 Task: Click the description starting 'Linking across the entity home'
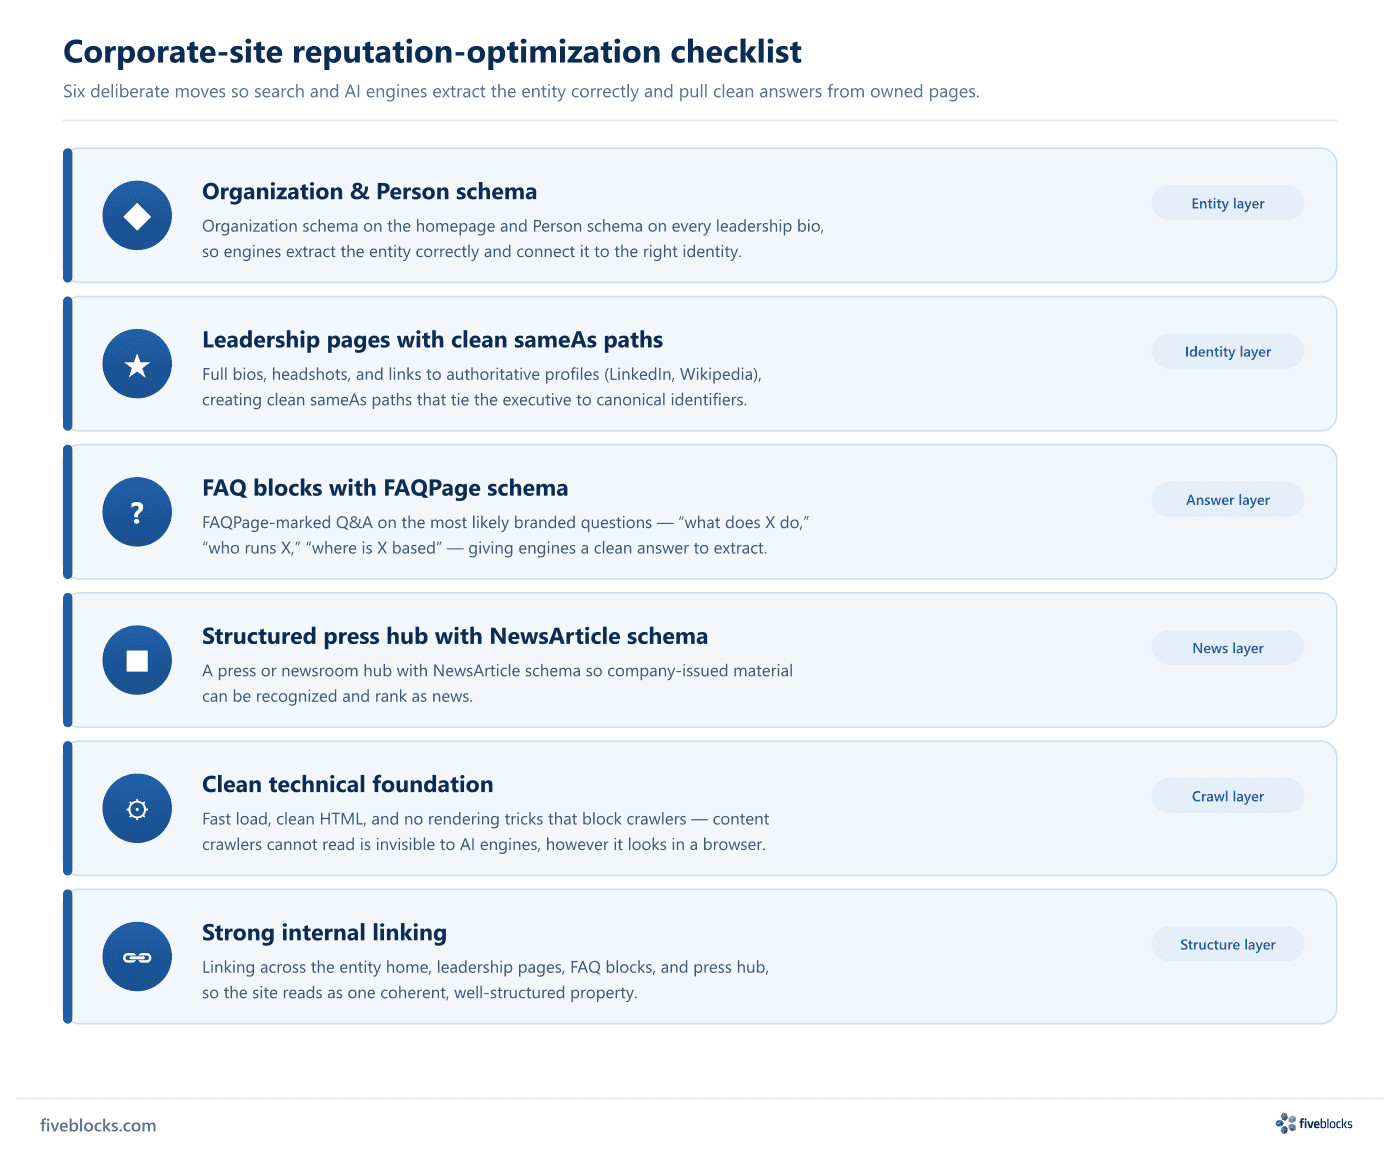tap(485, 980)
